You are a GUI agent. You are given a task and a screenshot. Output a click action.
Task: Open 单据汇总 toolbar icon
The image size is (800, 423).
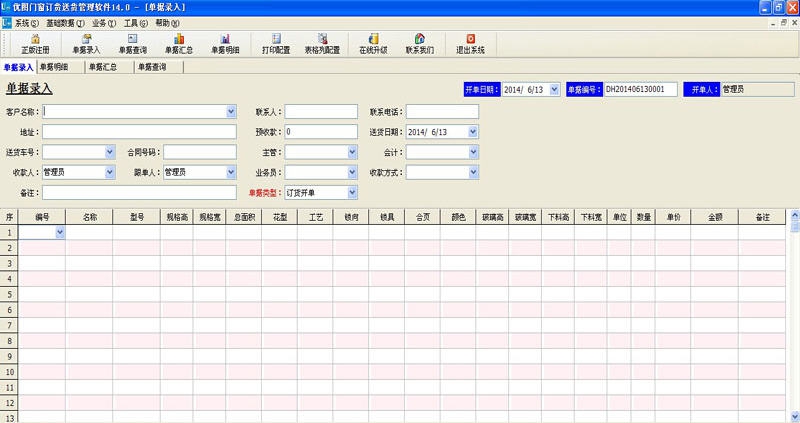[179, 43]
